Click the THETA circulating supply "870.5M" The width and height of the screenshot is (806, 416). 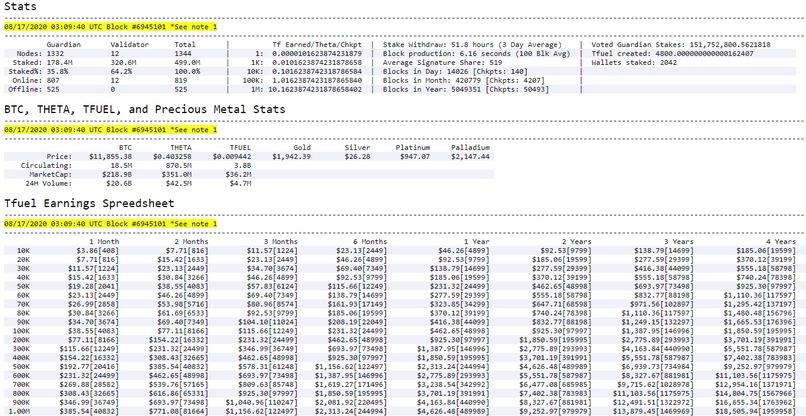pos(179,165)
